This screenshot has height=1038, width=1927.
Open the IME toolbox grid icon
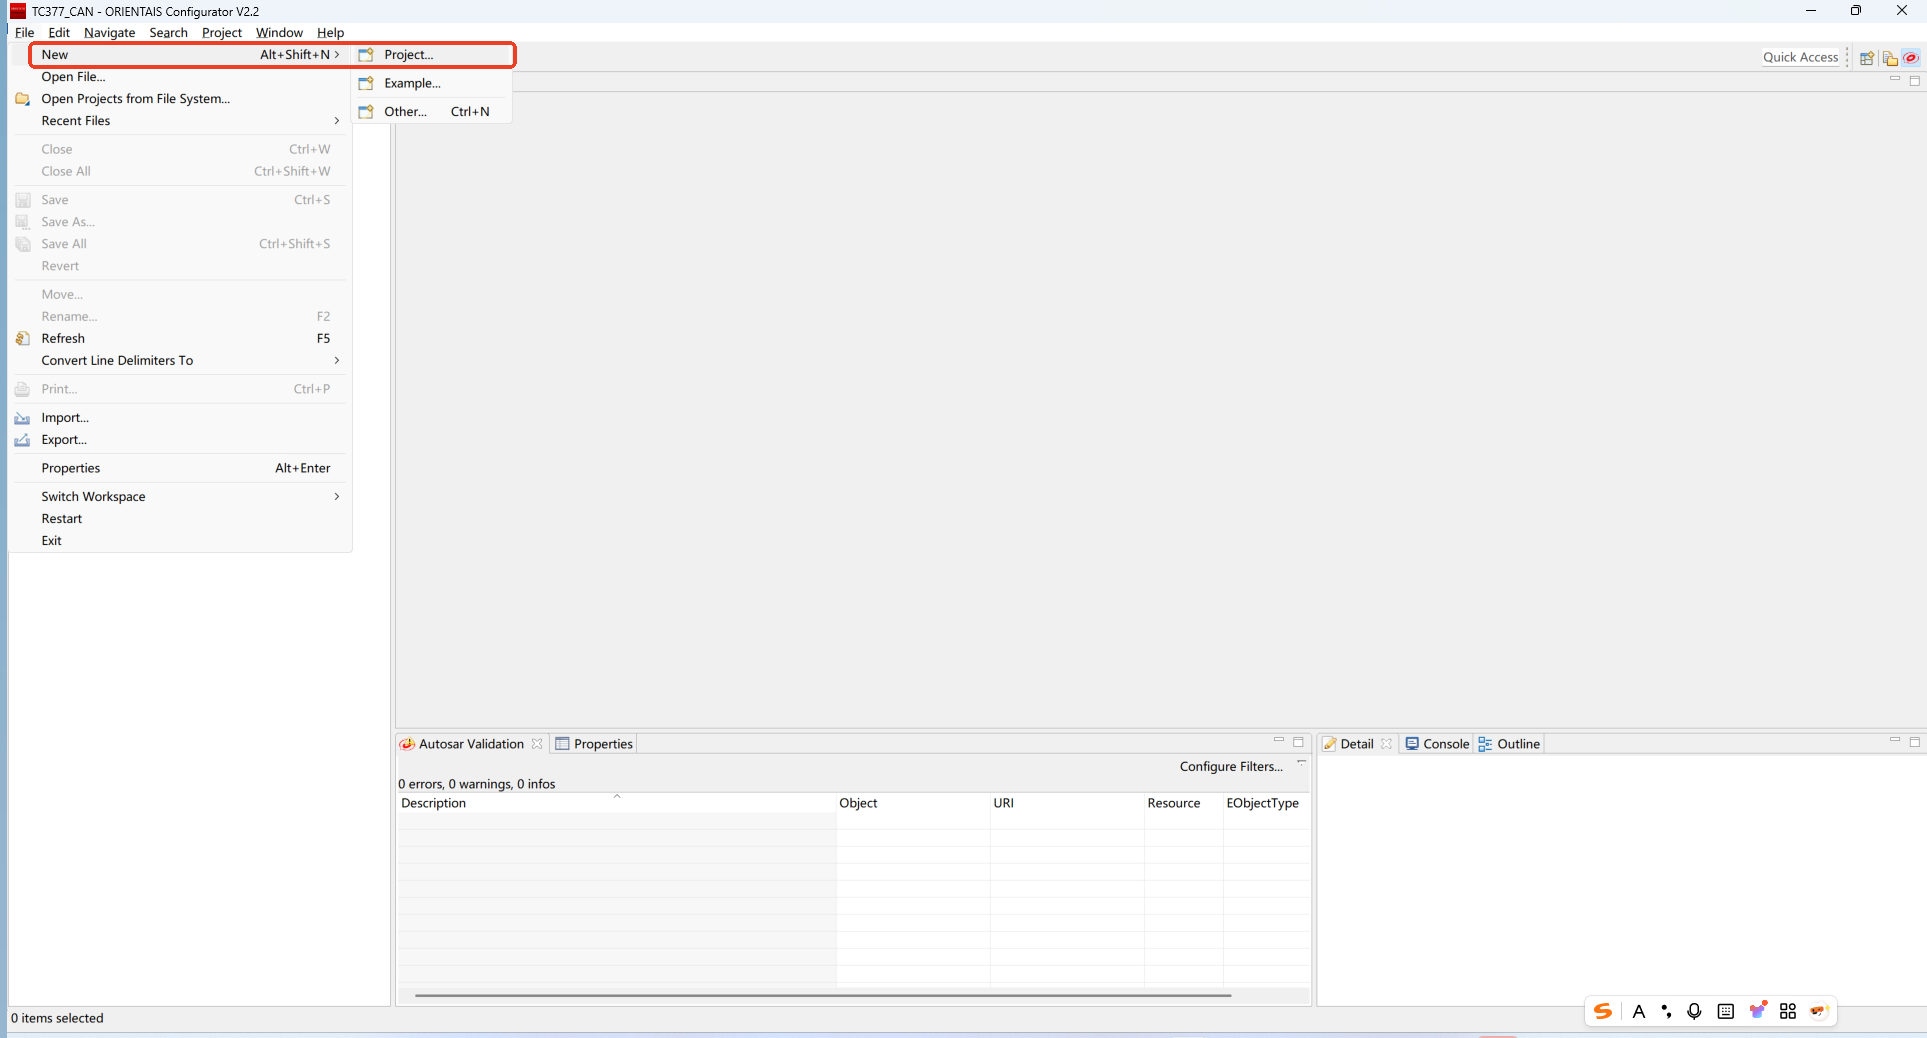[1788, 1011]
